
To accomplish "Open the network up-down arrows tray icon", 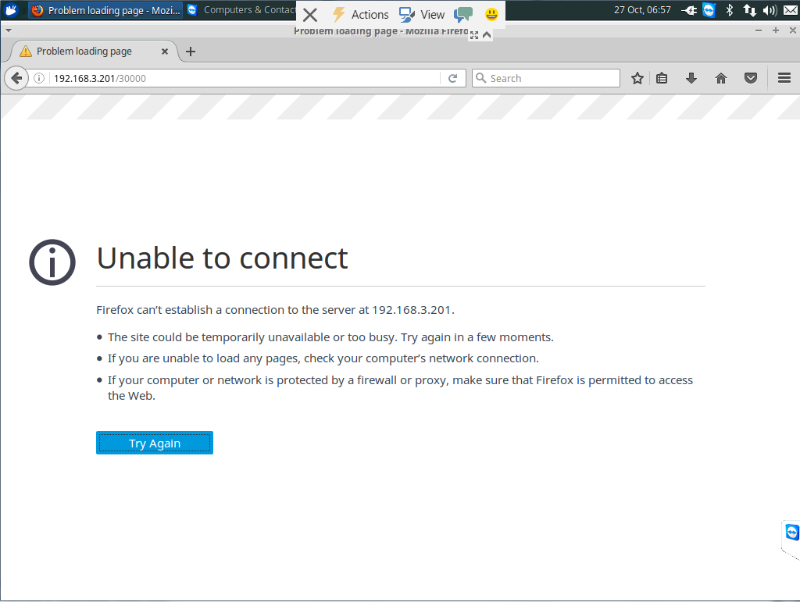I will (749, 10).
